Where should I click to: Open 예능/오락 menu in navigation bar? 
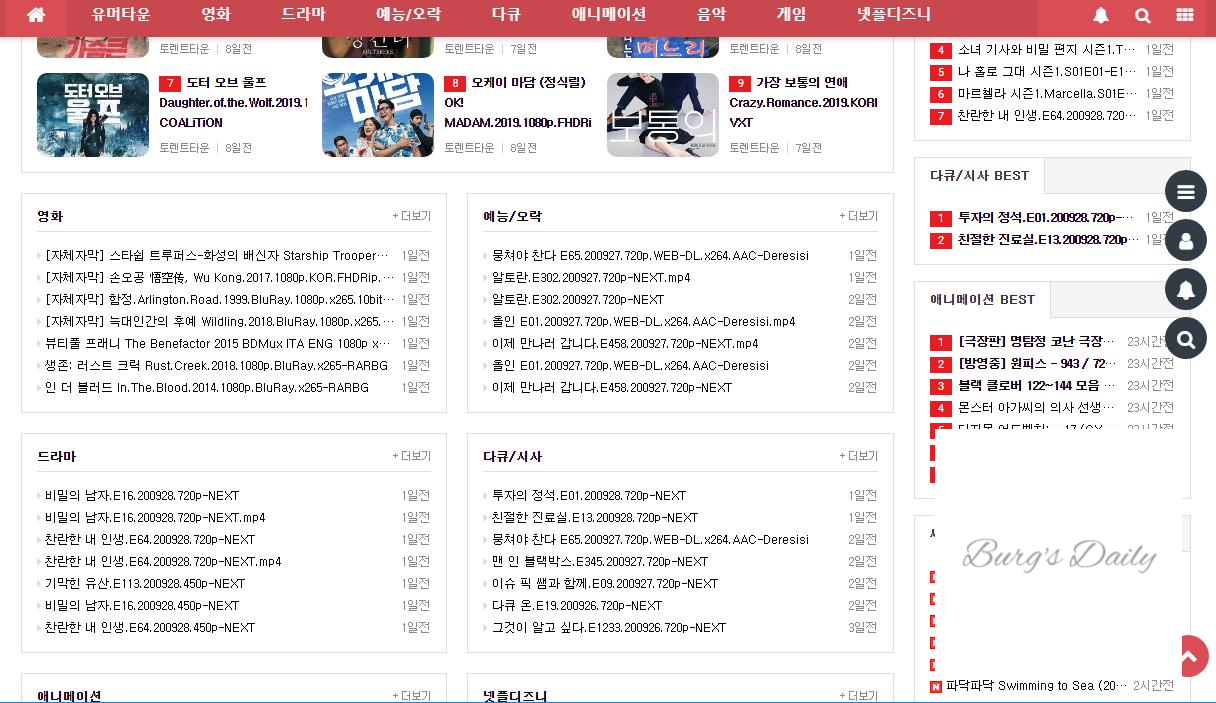tap(408, 14)
